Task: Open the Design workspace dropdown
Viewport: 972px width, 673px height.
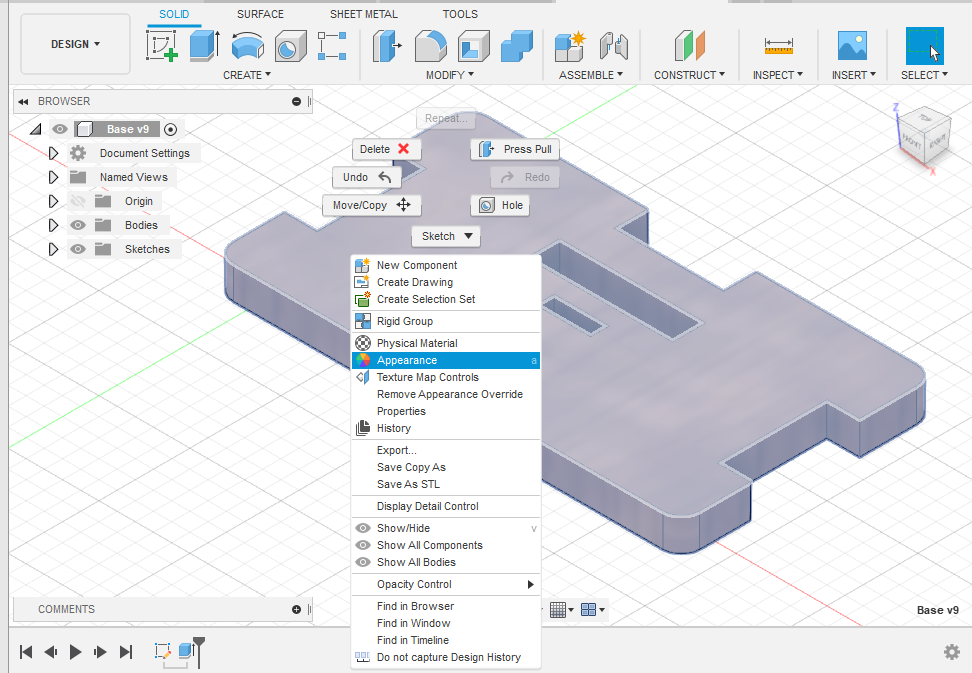Action: pyautogui.click(x=76, y=44)
